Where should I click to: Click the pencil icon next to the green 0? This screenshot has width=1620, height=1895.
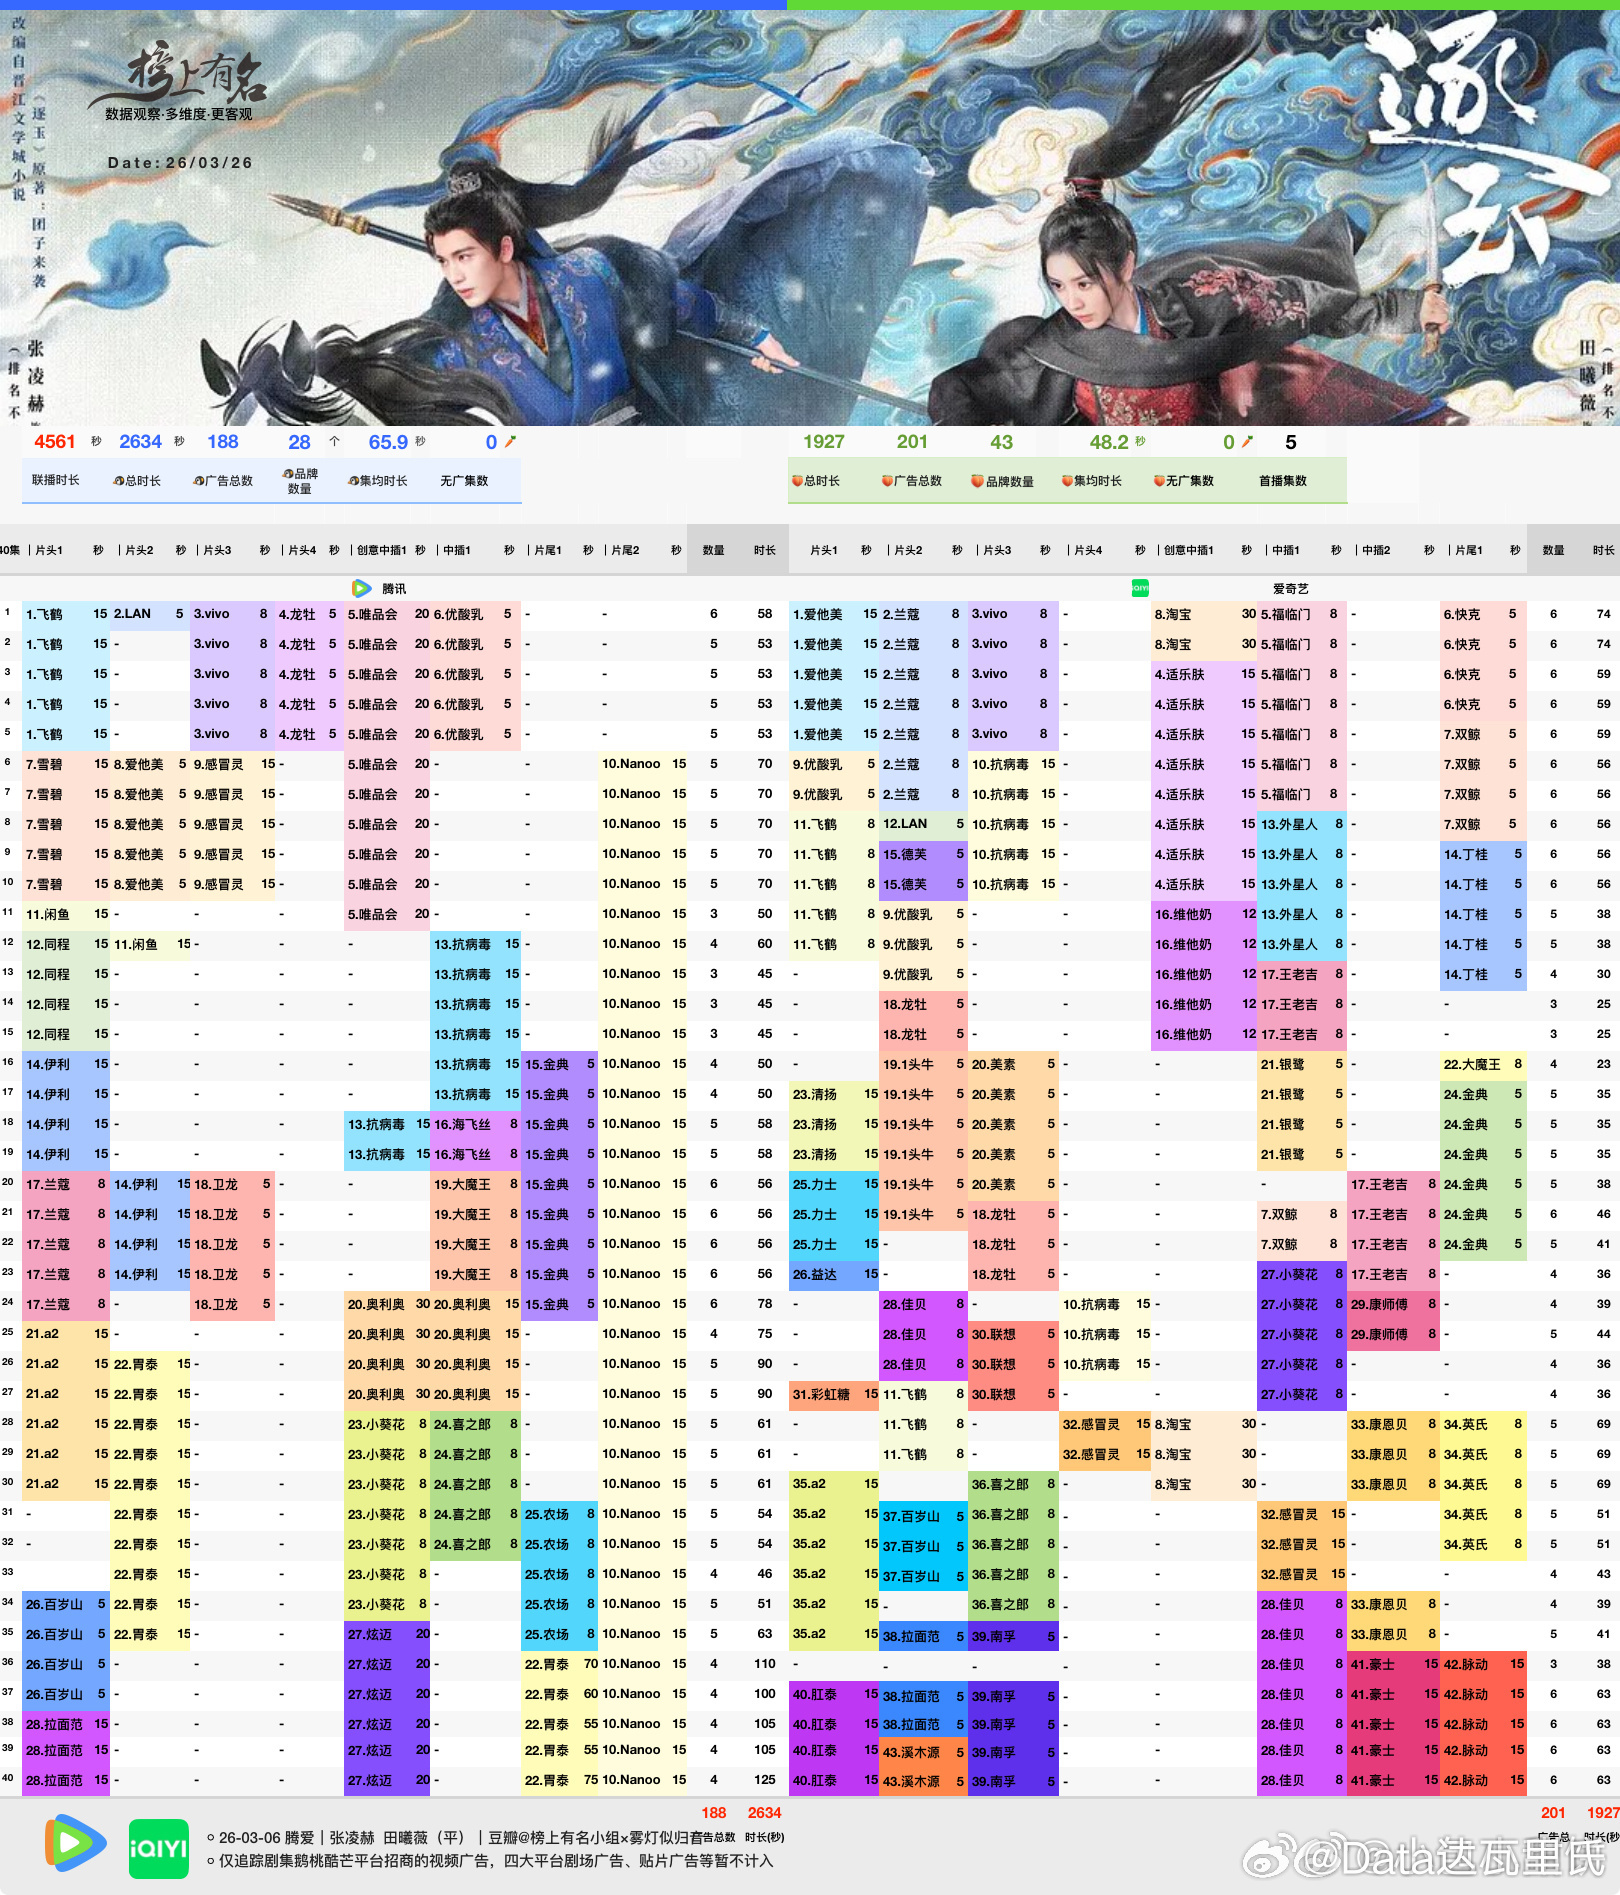click(1247, 441)
